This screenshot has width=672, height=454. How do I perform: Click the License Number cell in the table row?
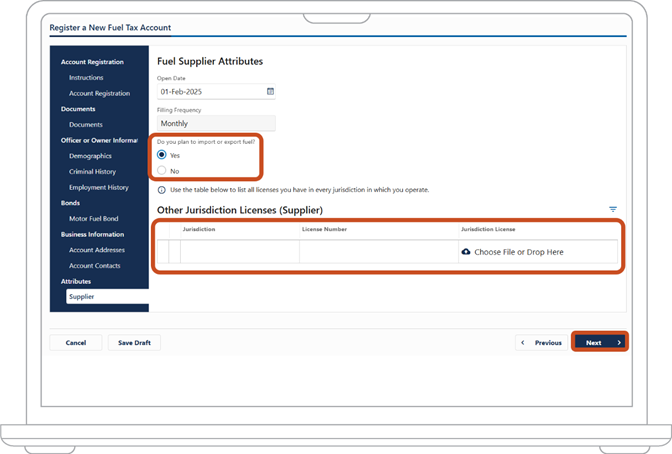tap(379, 251)
